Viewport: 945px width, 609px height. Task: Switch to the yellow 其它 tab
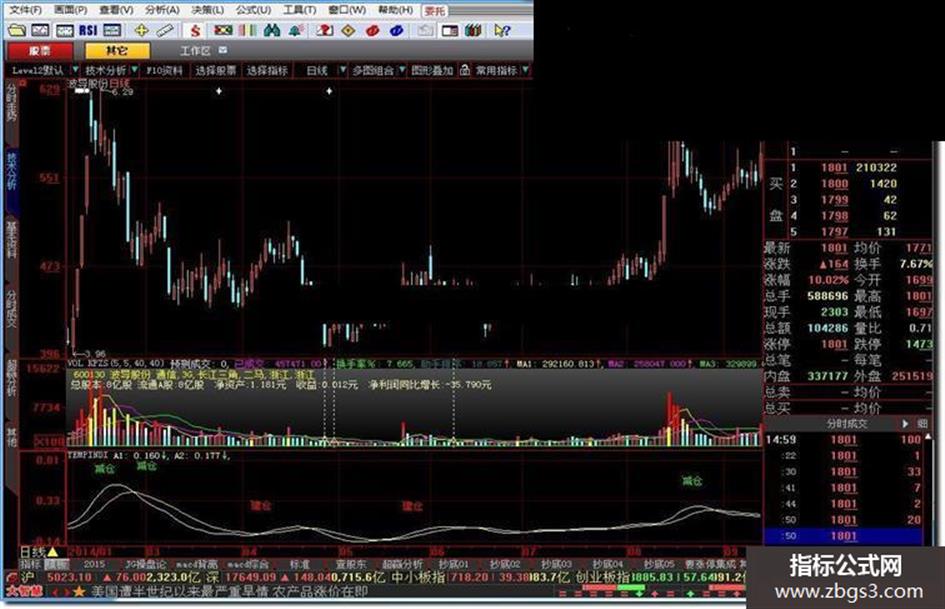pos(117,51)
